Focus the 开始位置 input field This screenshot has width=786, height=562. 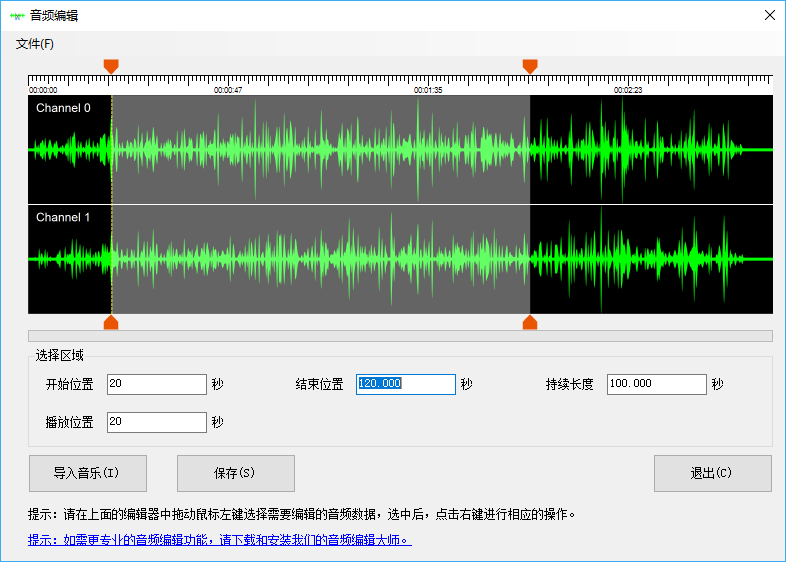tap(156, 384)
